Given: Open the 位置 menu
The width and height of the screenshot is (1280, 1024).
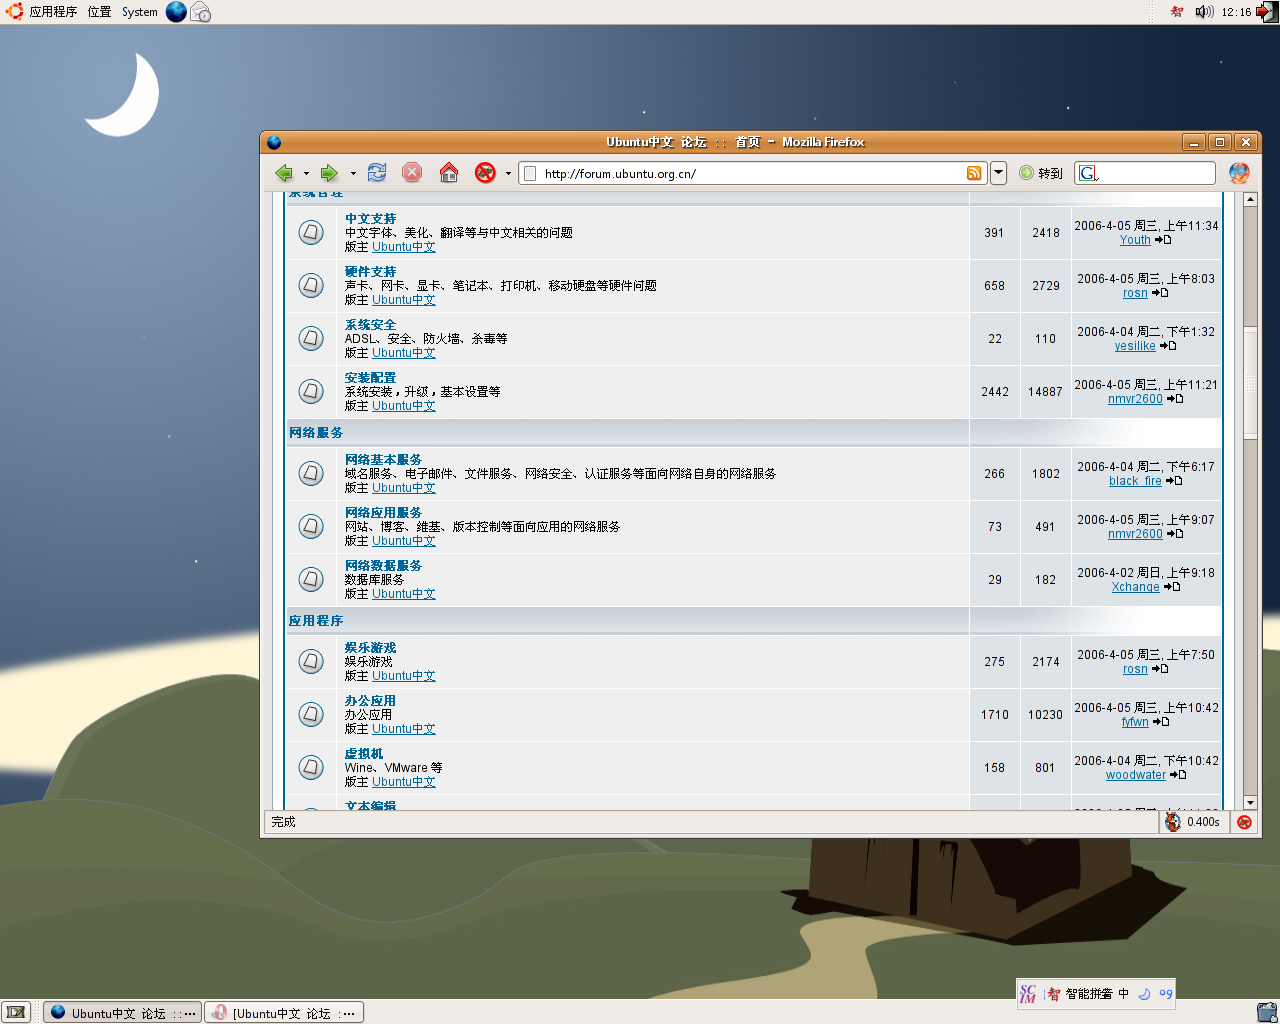Looking at the screenshot, I should [x=99, y=12].
